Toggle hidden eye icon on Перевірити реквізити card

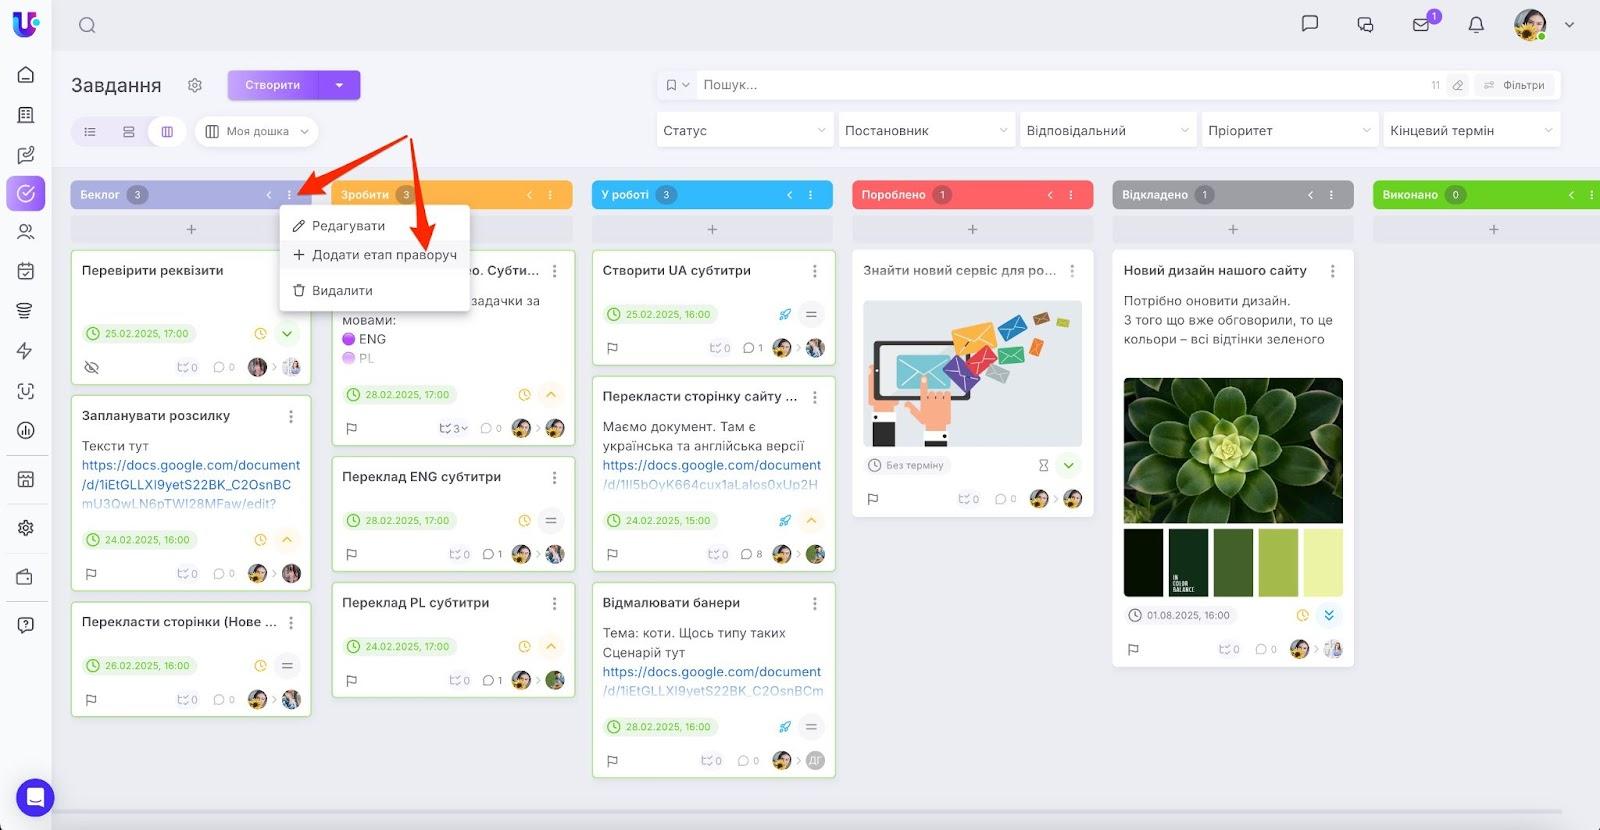pos(92,367)
